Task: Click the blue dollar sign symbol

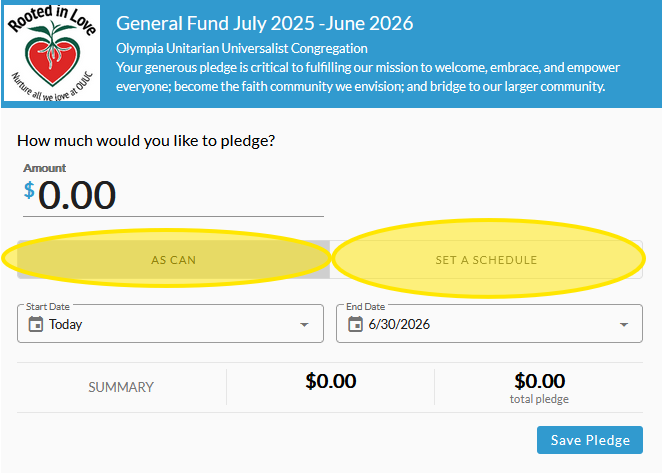Action: click(29, 190)
